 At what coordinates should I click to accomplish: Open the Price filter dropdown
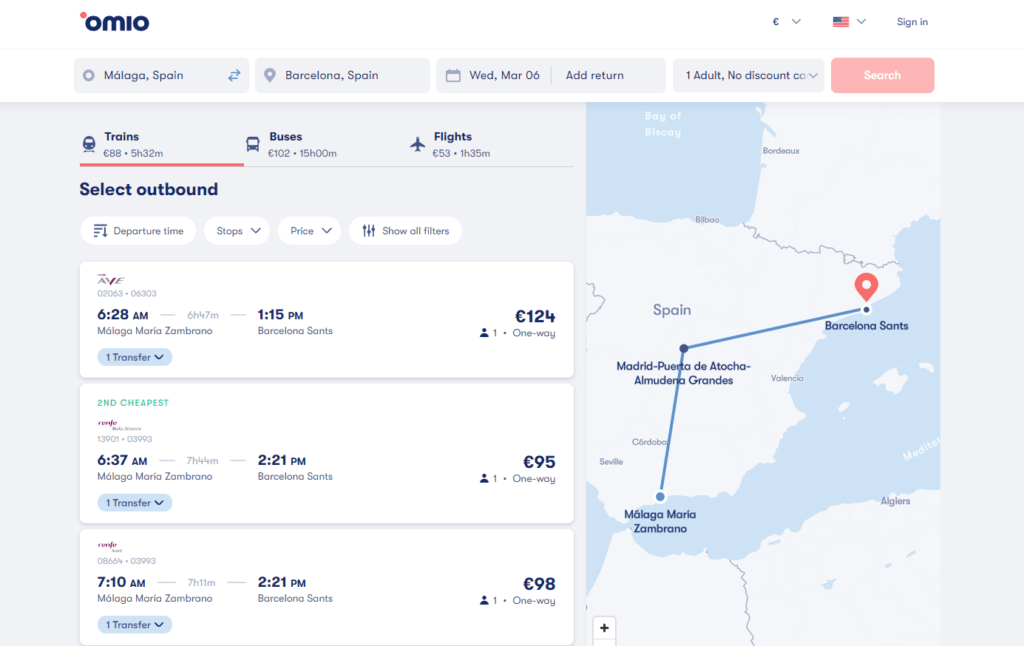pos(310,231)
